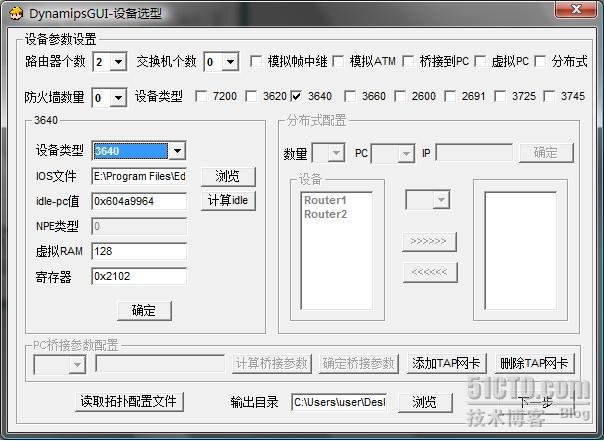This screenshot has height=441, width=604.
Task: Check the 2600 device type box
Action: click(400, 96)
